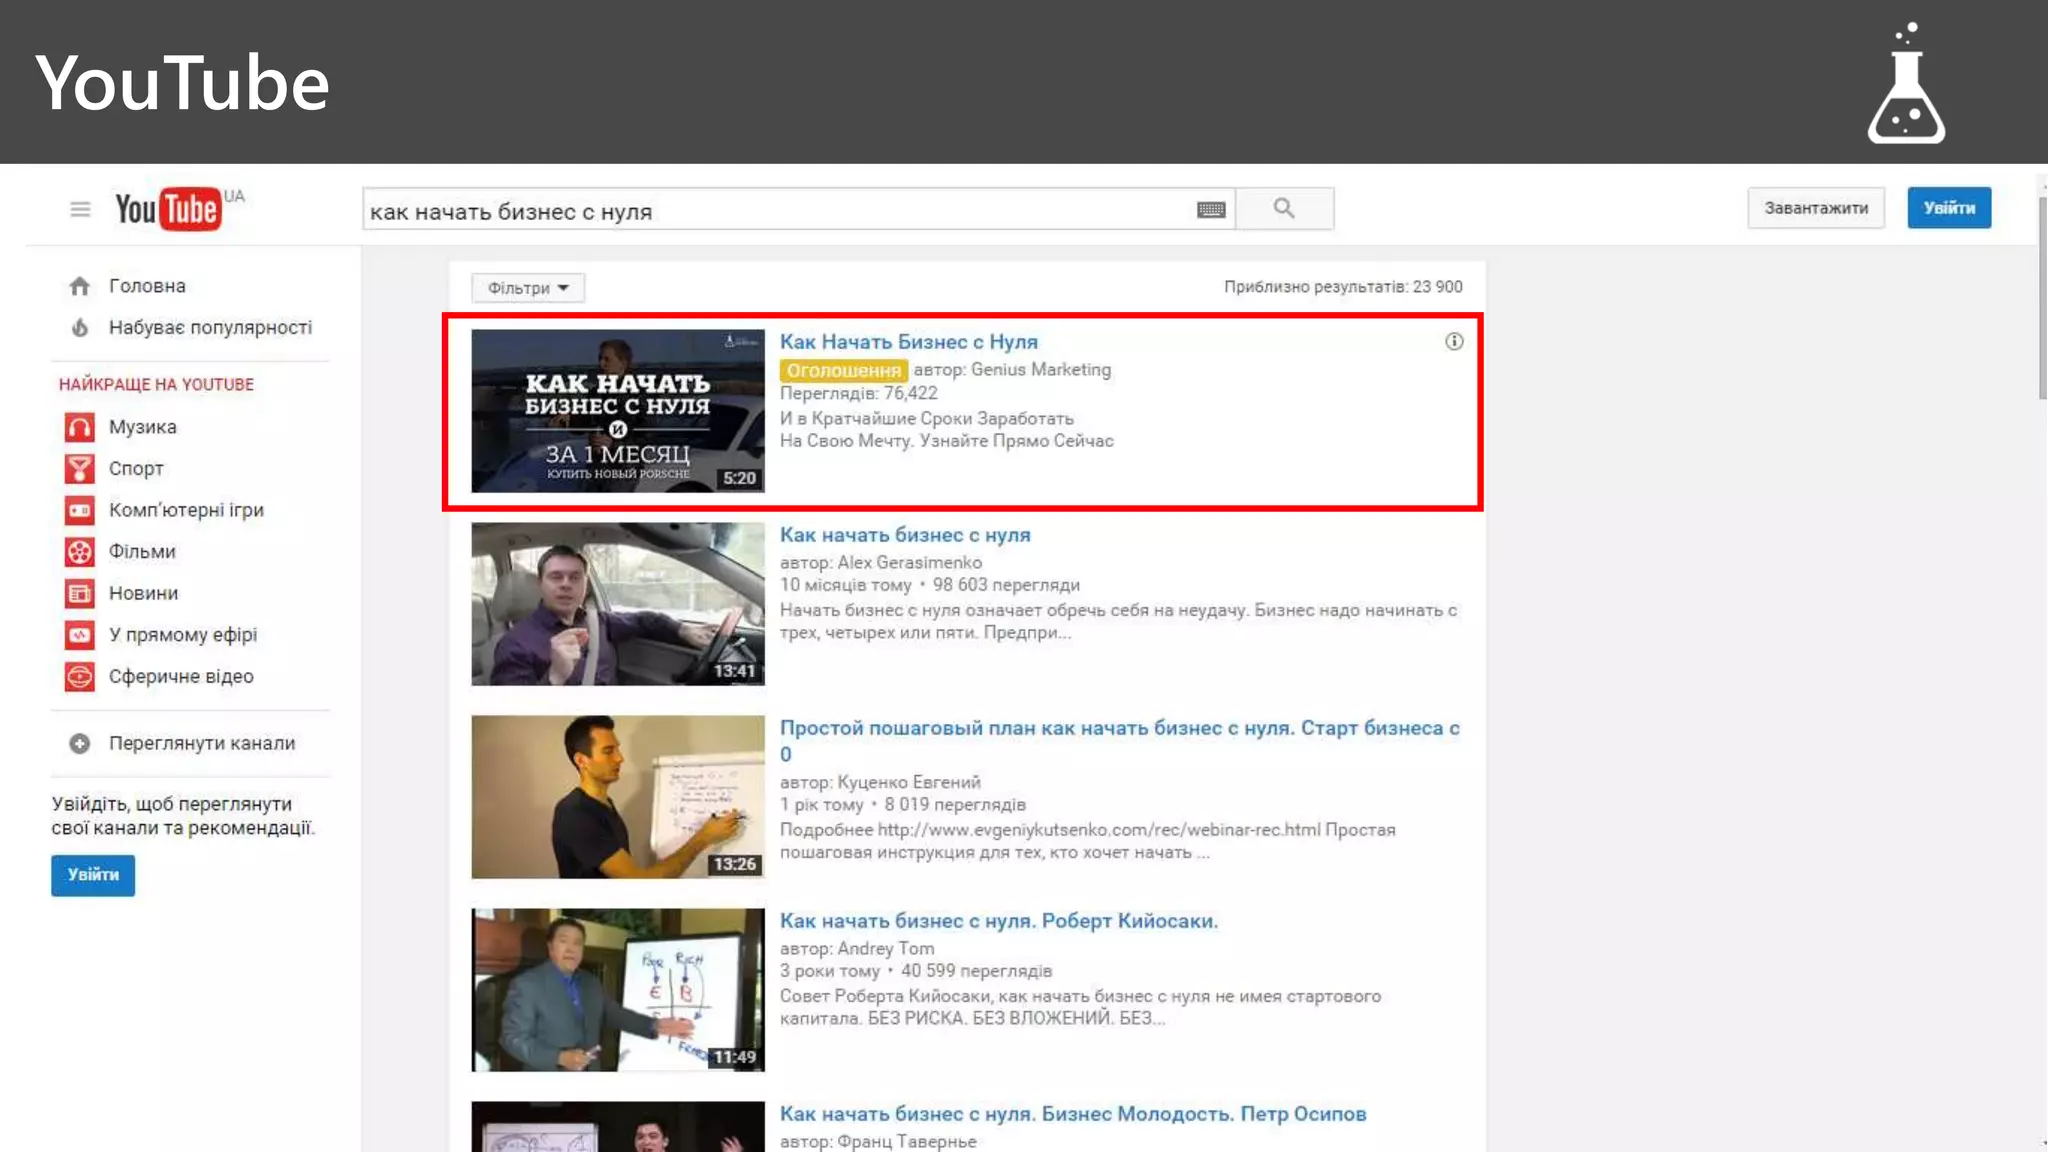Click the ad thumbnail with 5:20 duration
Screen dimensions: 2048x1152
pyautogui.click(x=618, y=411)
